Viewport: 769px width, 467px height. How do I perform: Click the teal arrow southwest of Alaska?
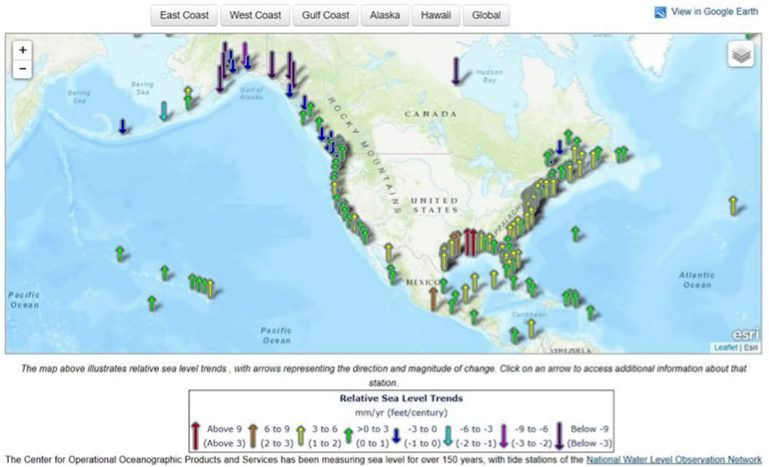pos(165,110)
